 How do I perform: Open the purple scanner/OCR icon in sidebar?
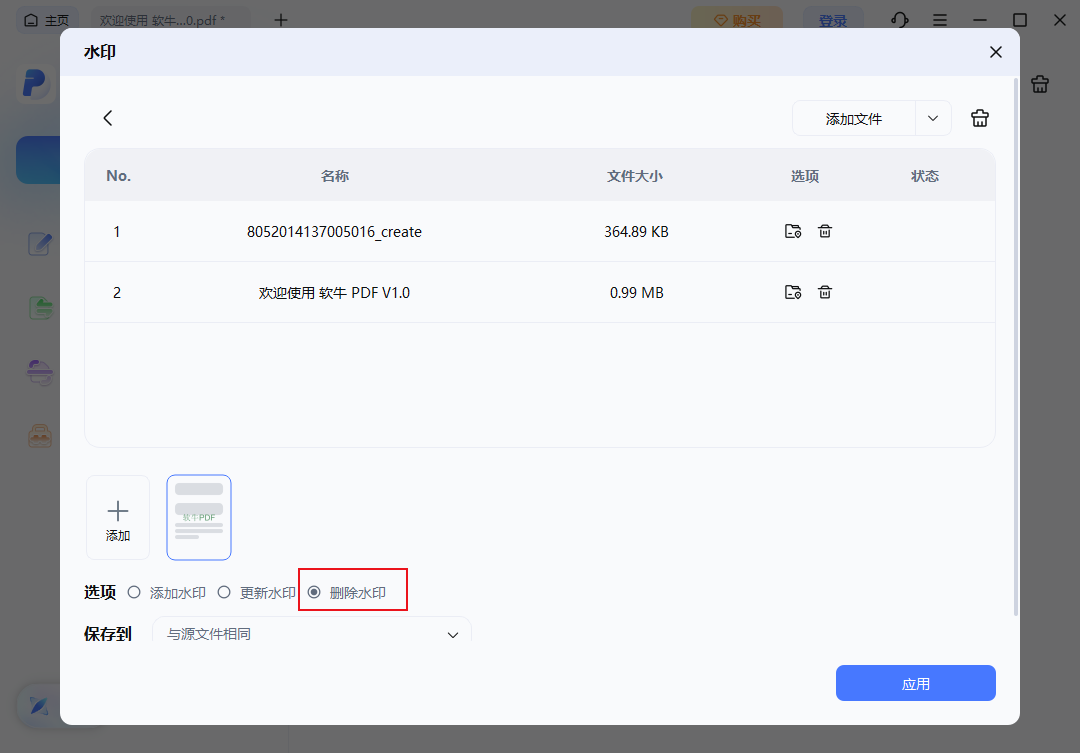coord(40,373)
